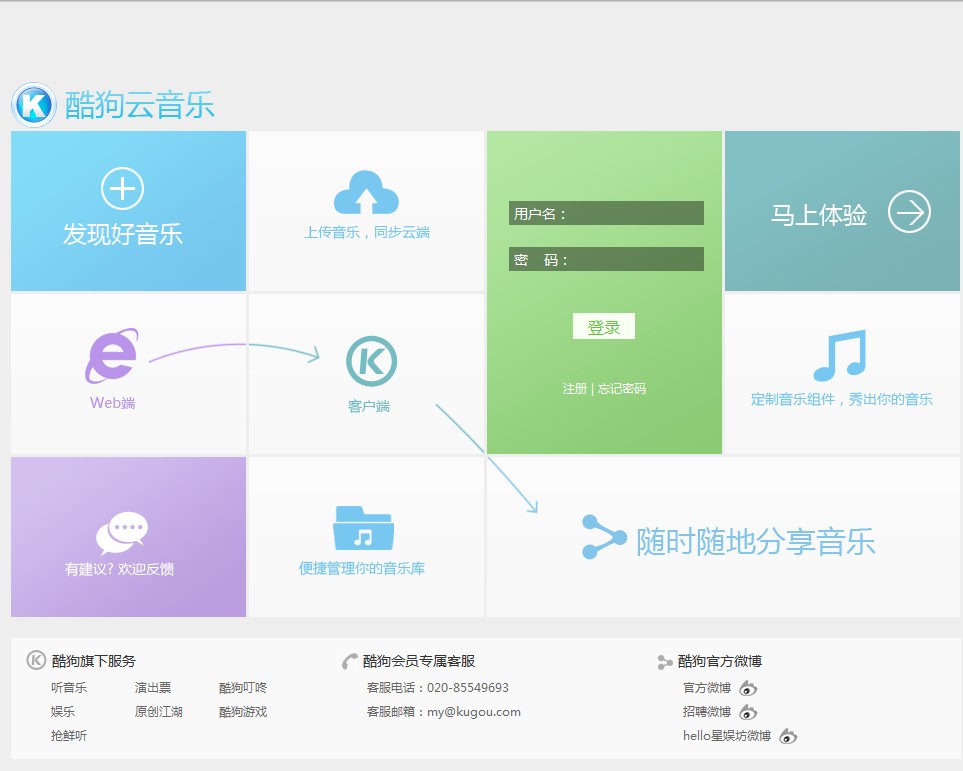Click 随时随地分享音乐 text
Screen dimensions: 963x771
click(x=755, y=541)
